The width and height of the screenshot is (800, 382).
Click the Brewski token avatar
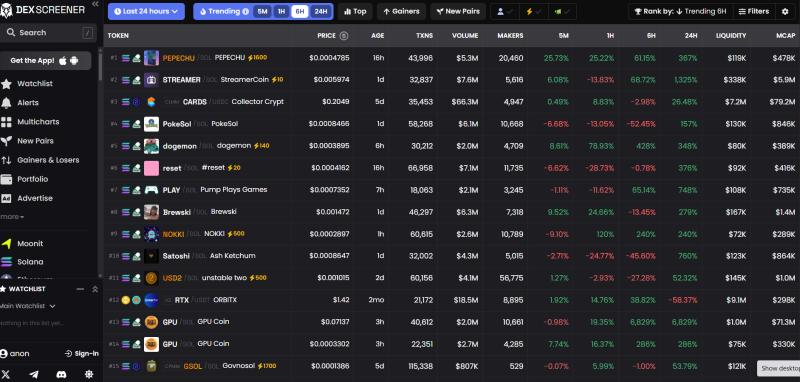152,212
